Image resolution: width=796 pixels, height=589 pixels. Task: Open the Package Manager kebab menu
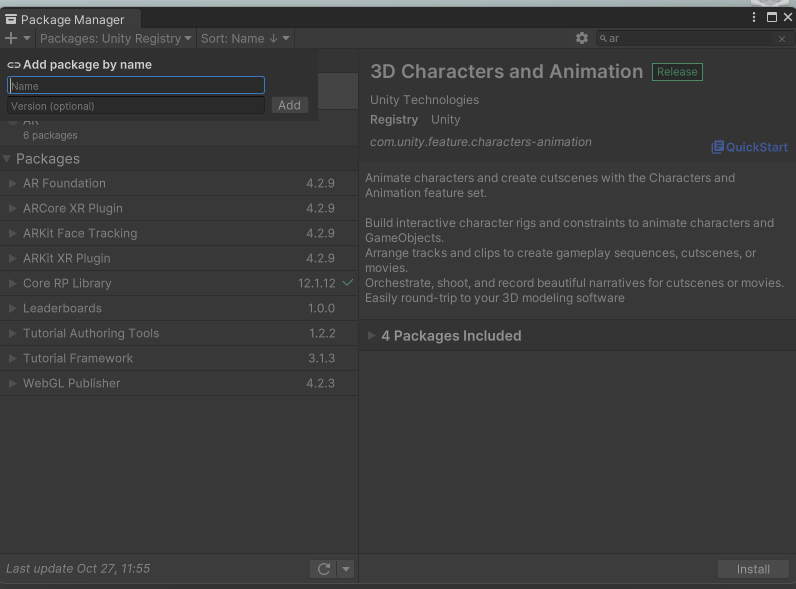(754, 17)
